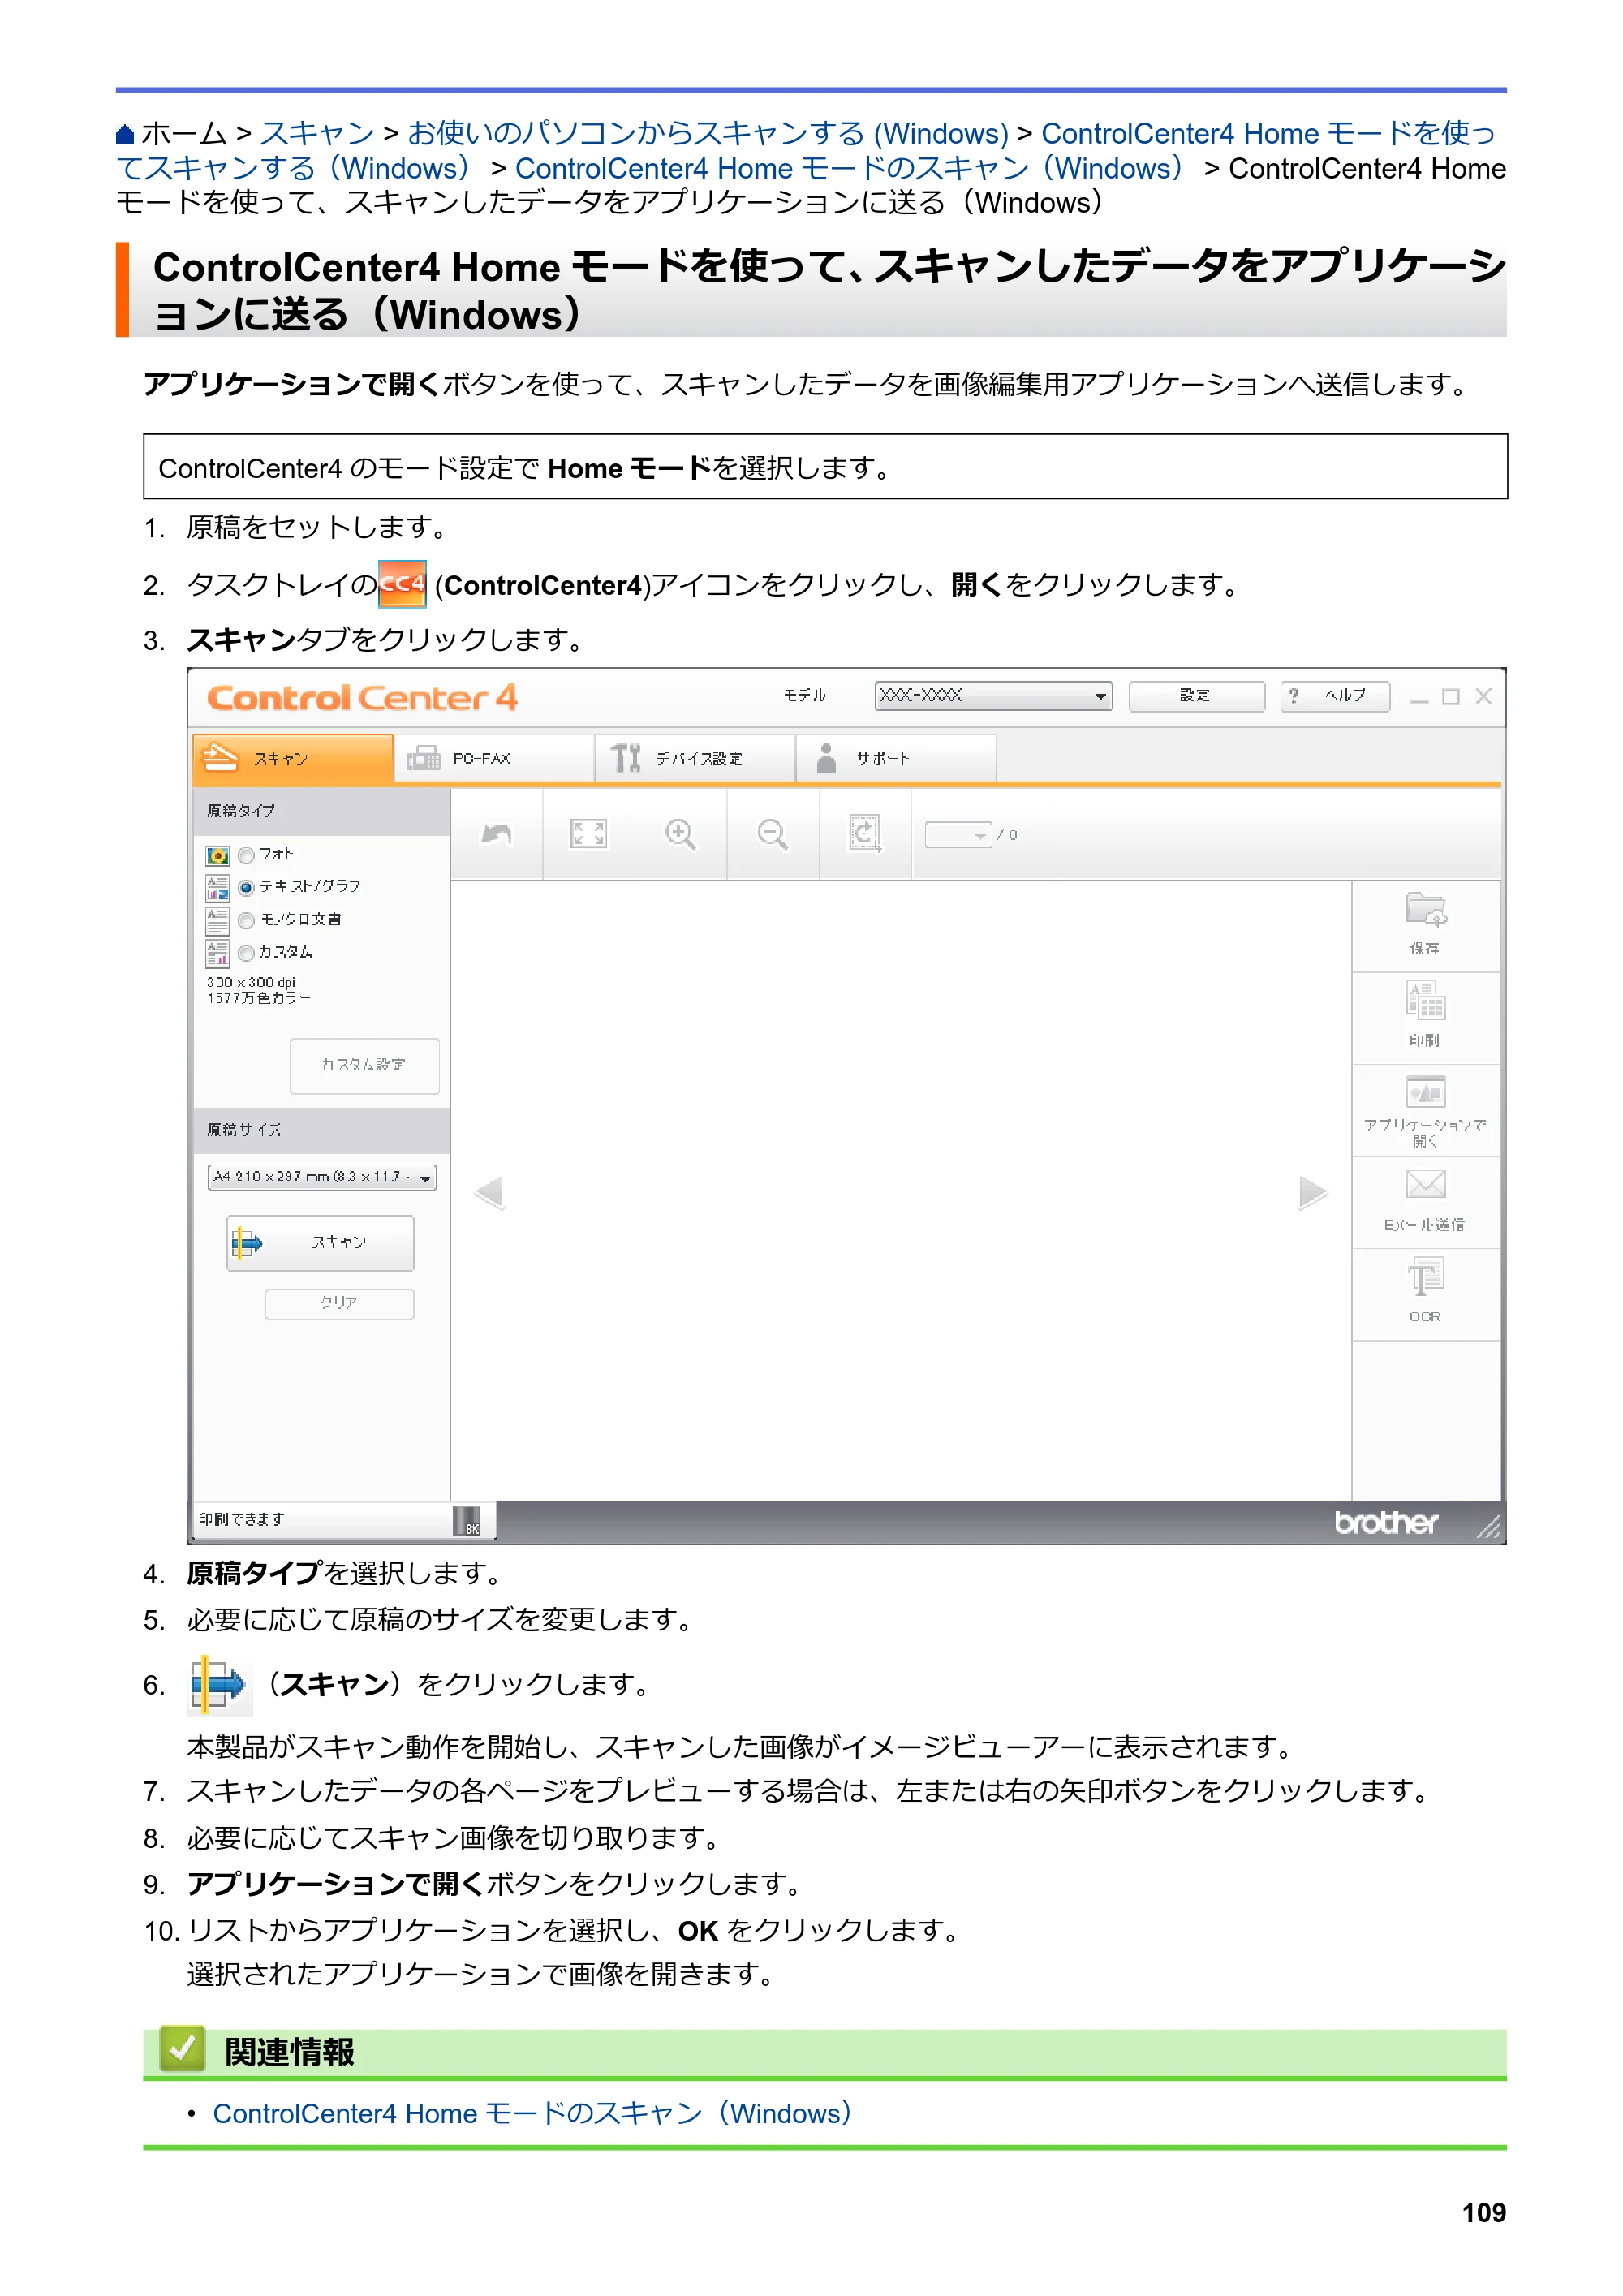Viewport: 1623px width, 2296px height.
Task: Click the OCR icon
Action: tap(1425, 1277)
